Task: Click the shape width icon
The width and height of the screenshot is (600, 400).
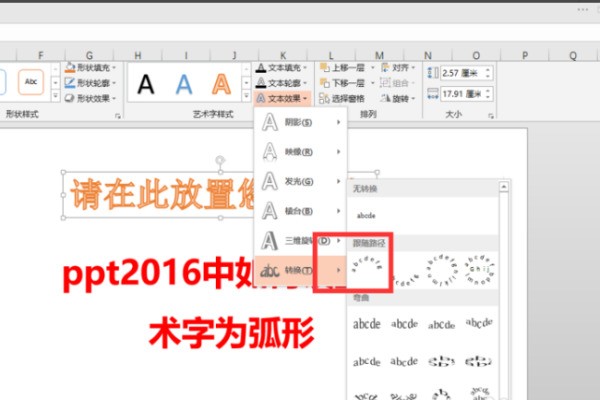Action: [x=432, y=94]
